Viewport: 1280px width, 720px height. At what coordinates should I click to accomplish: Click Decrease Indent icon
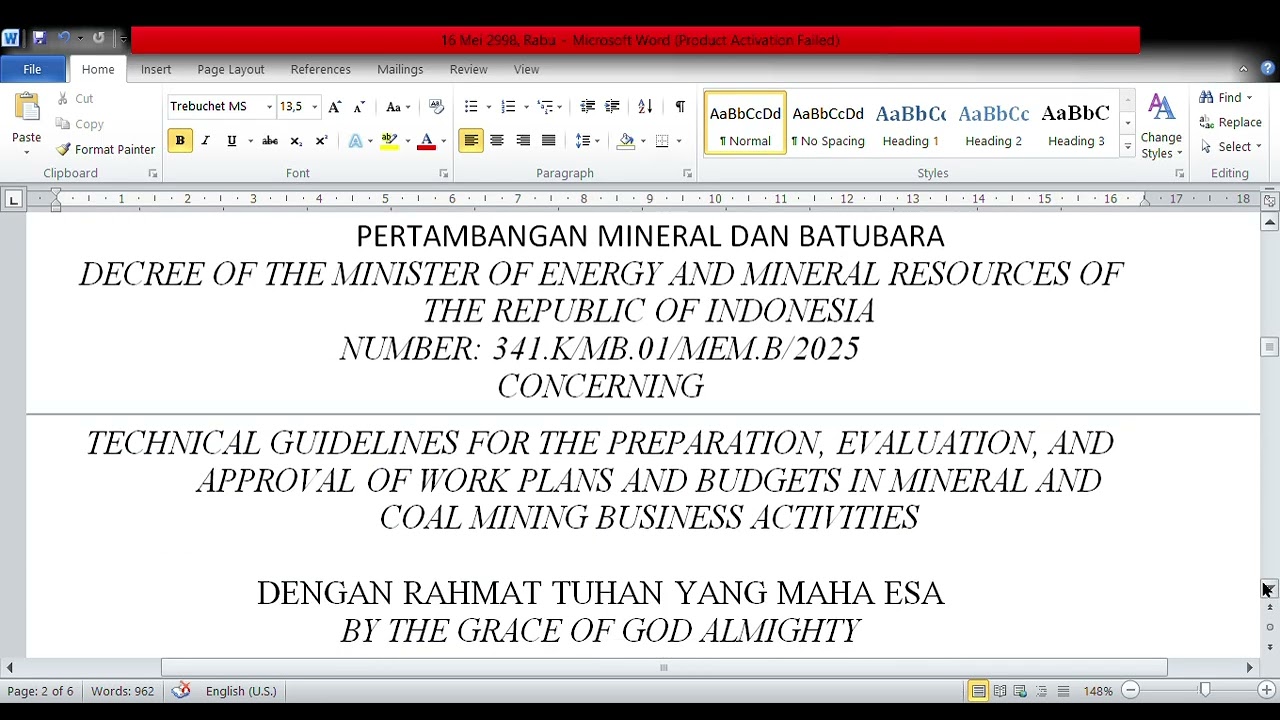tap(588, 107)
